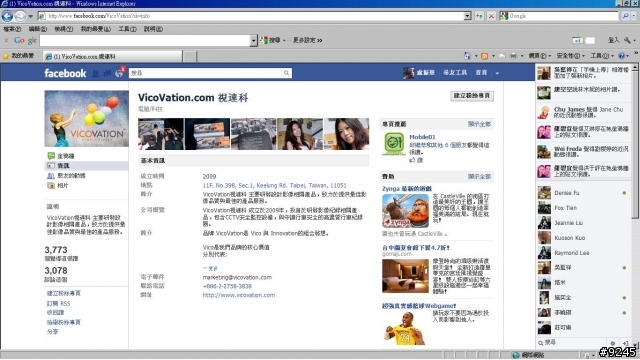Open the 檔案 File menu
This screenshot has width=640, height=360.
click(x=12, y=29)
